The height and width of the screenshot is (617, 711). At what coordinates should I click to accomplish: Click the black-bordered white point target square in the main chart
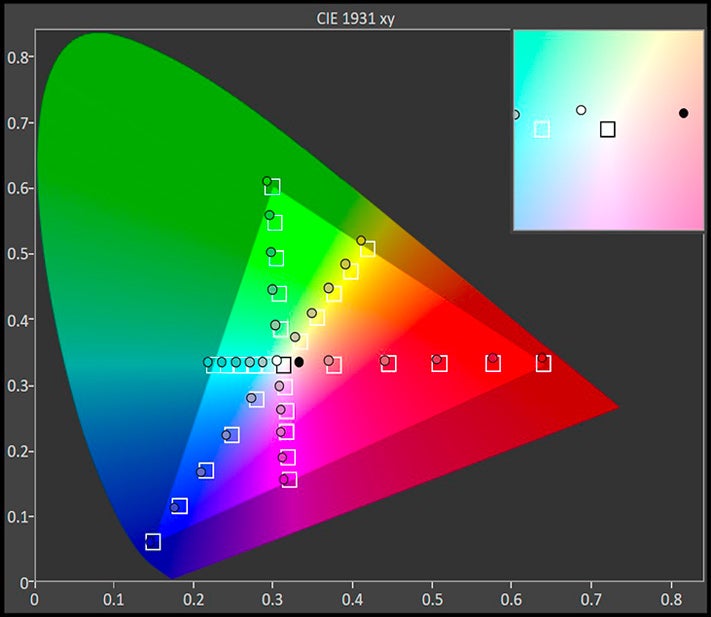[284, 365]
